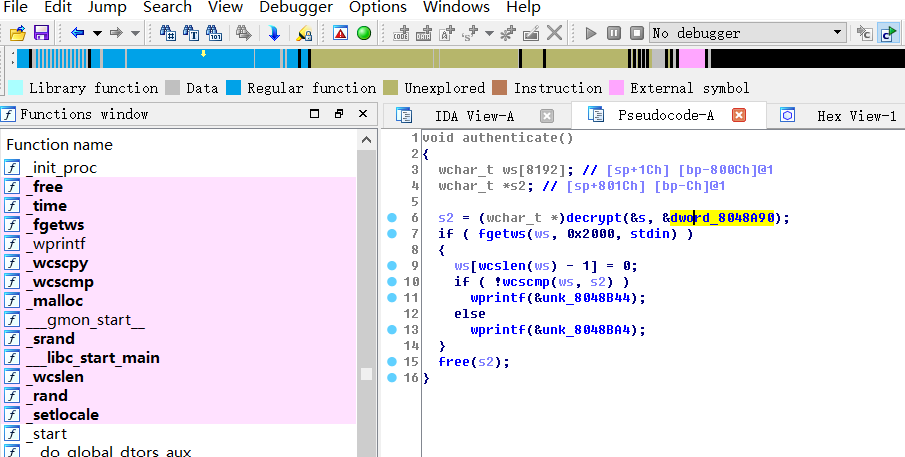This screenshot has height=457, width=905.
Task: Click the highlighted dword_8048A90 identifier
Action: point(722,218)
